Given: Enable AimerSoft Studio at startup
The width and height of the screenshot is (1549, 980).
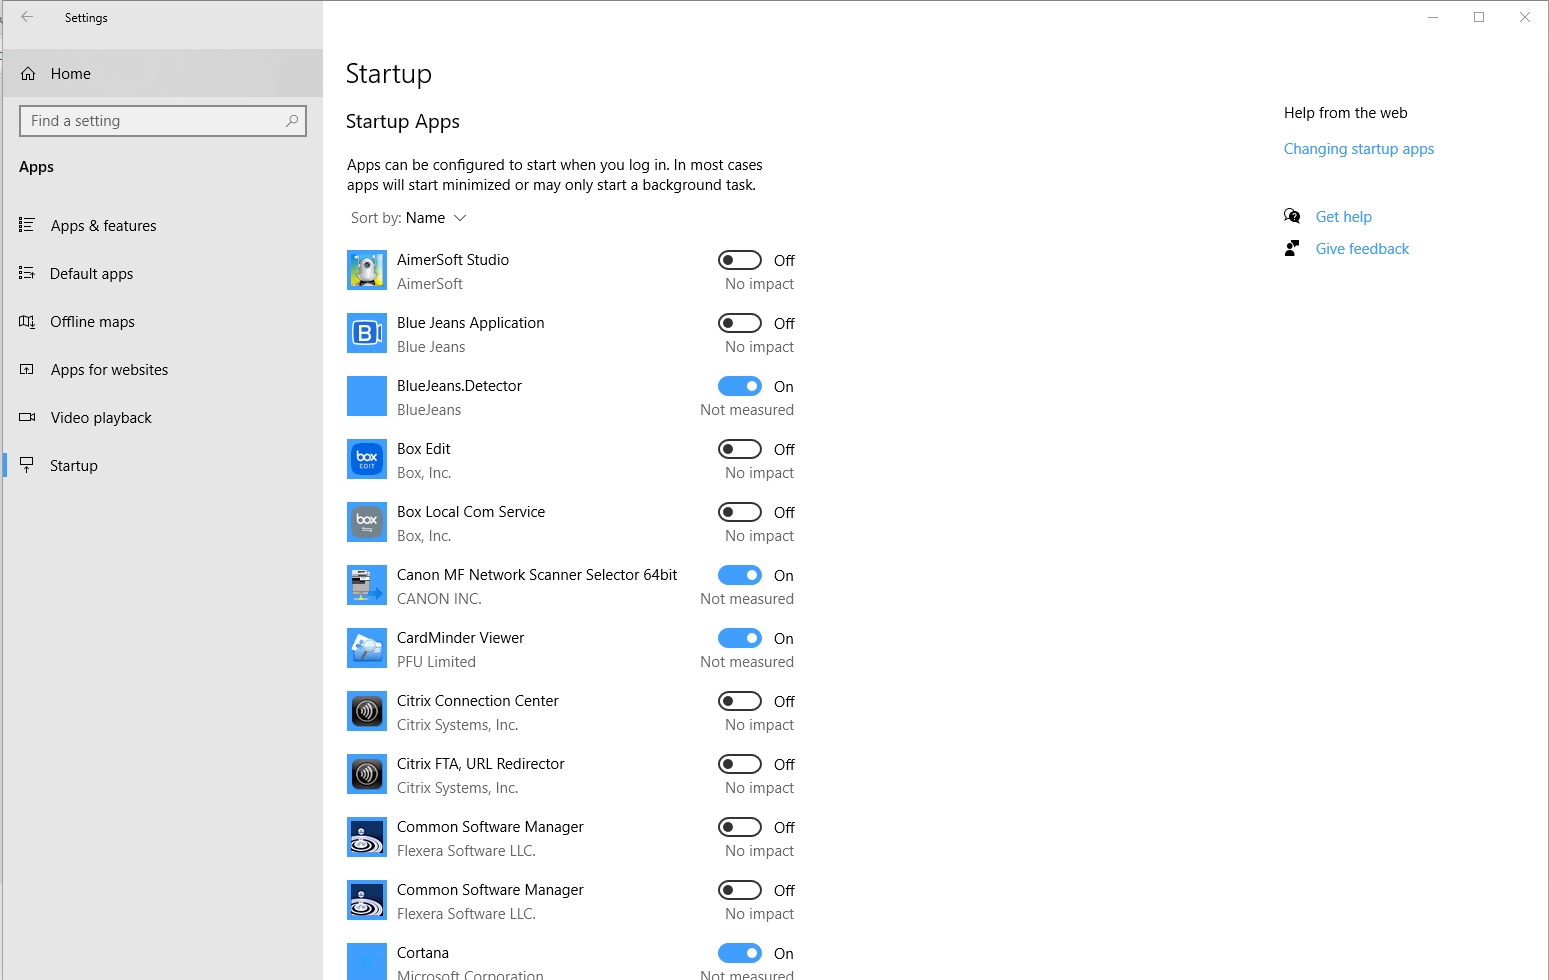Looking at the screenshot, I should point(740,260).
